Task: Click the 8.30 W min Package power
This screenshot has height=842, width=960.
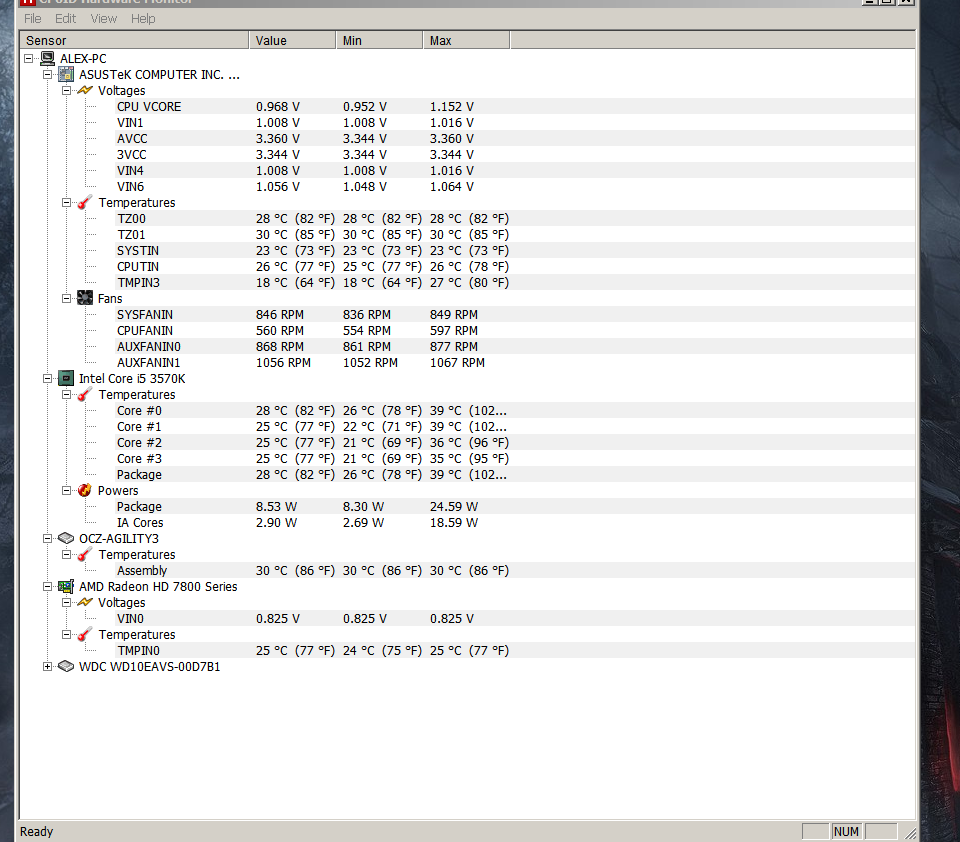Action: pos(363,506)
